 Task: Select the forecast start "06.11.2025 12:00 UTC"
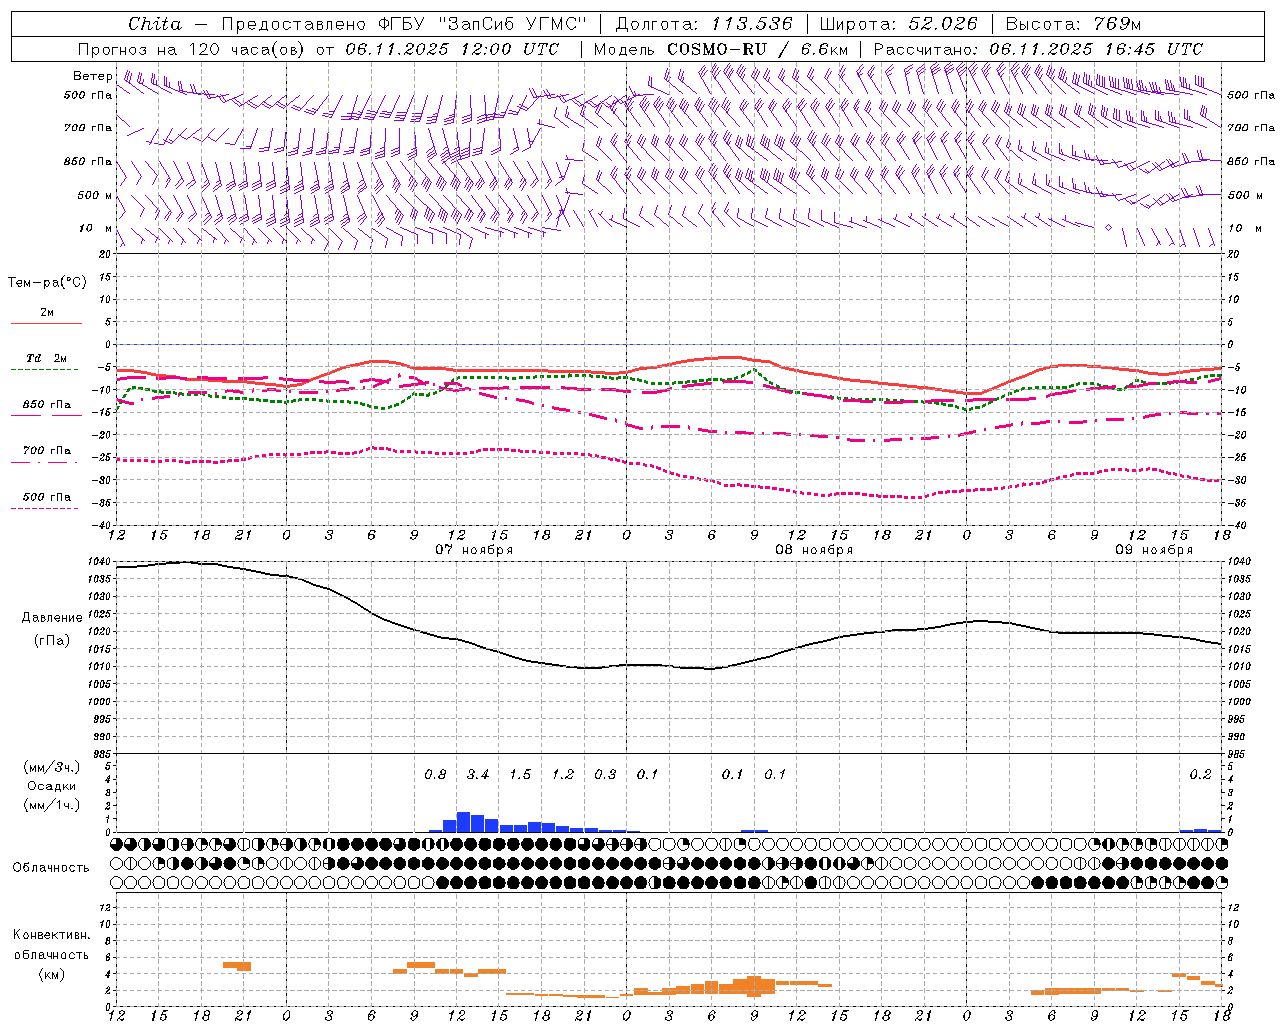pos(452,49)
